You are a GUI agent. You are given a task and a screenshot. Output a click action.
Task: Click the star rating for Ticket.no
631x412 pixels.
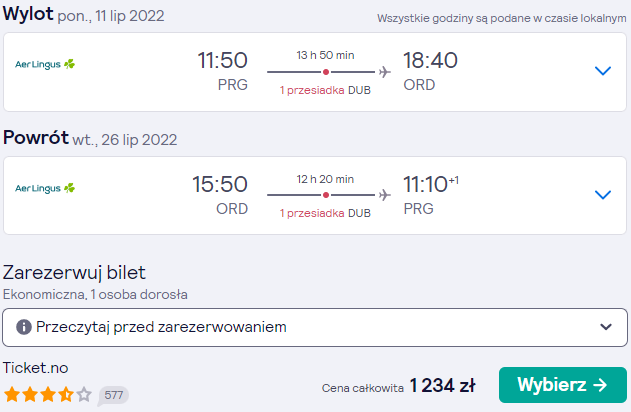48,395
